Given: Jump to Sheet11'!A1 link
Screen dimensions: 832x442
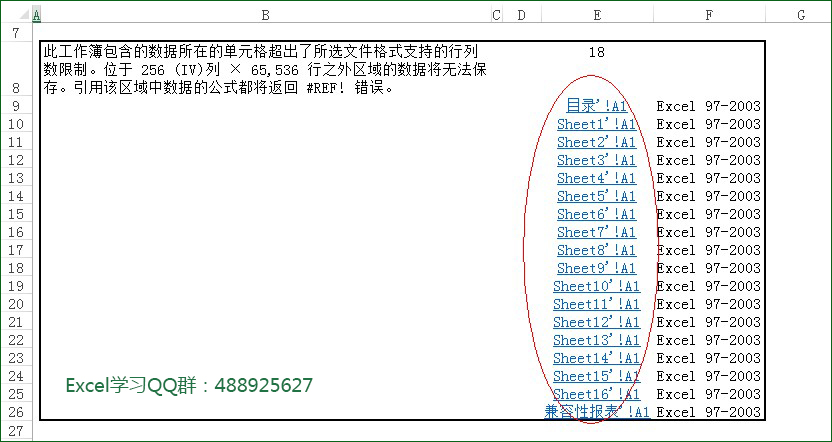Looking at the screenshot, I should point(596,305).
